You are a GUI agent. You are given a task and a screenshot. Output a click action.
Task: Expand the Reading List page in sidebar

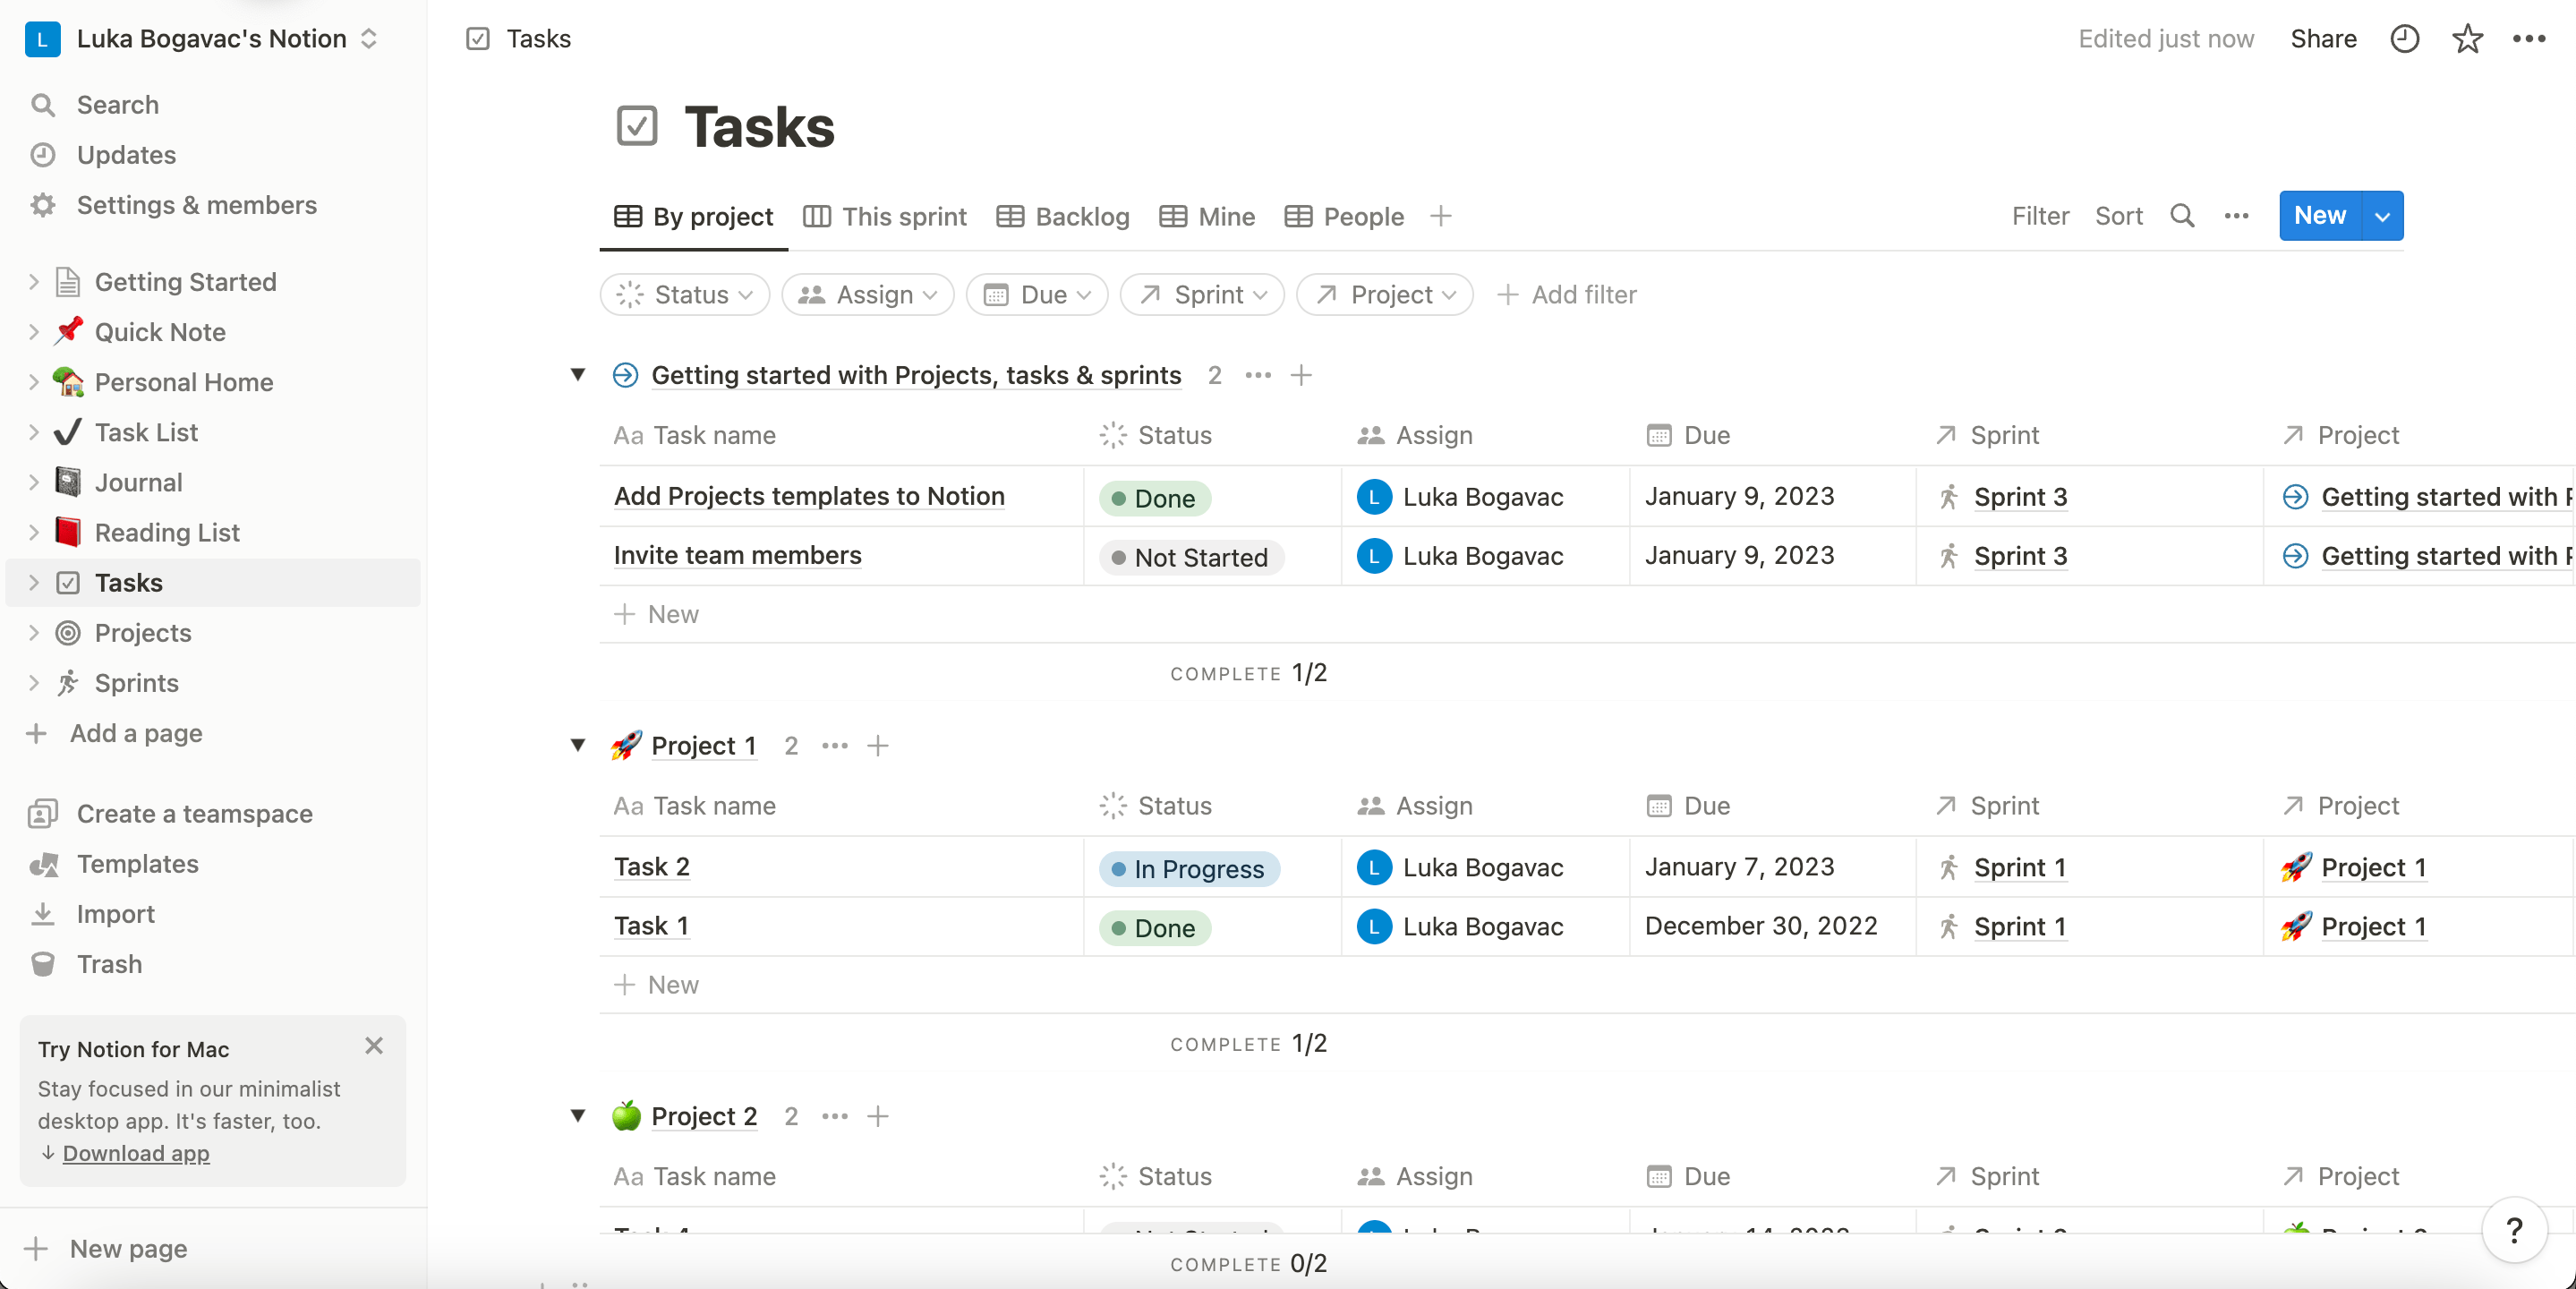34,532
